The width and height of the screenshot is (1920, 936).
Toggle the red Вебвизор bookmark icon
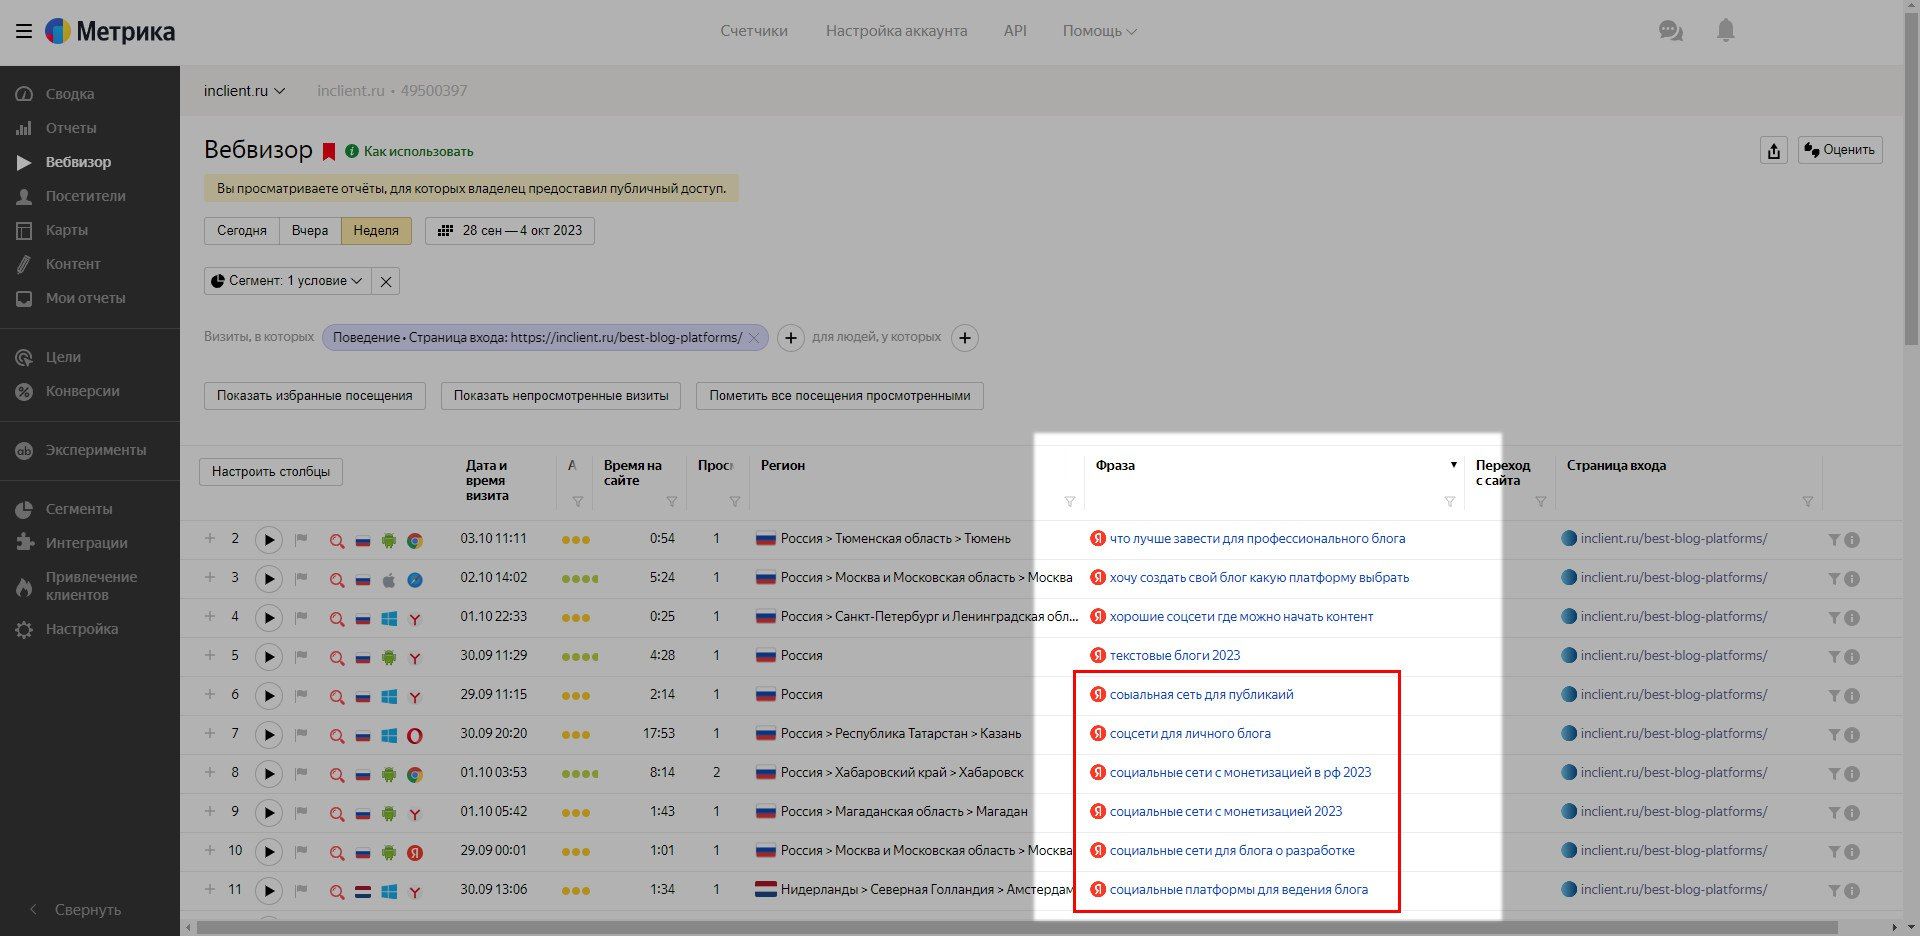coord(329,152)
